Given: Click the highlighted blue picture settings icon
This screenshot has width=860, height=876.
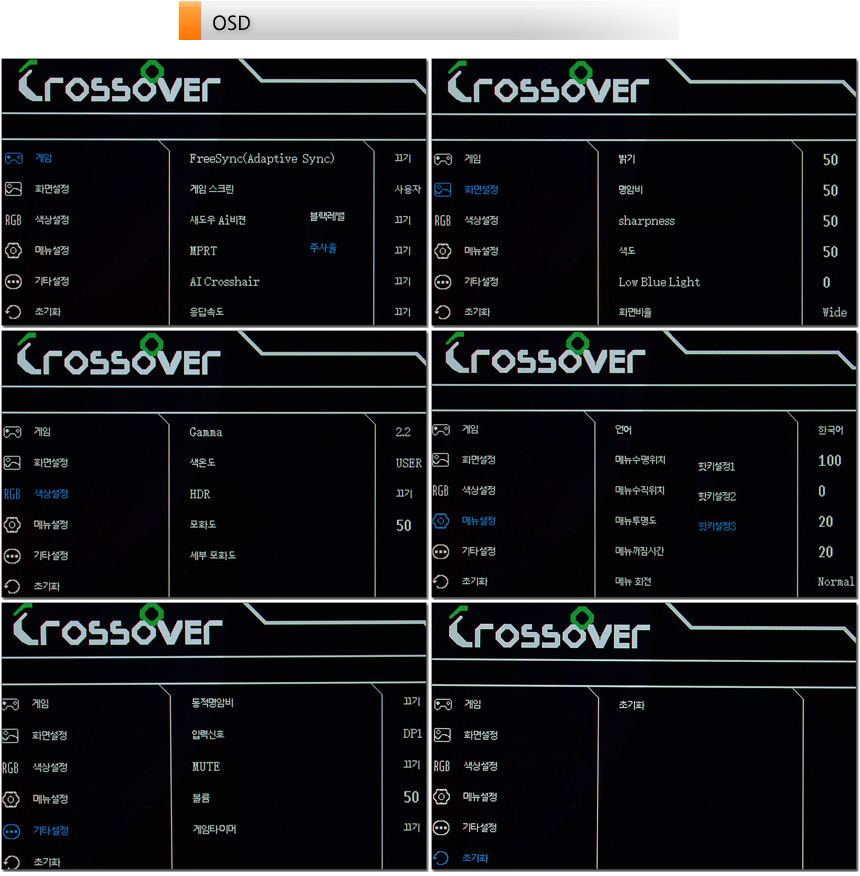Looking at the screenshot, I should pyautogui.click(x=442, y=190).
